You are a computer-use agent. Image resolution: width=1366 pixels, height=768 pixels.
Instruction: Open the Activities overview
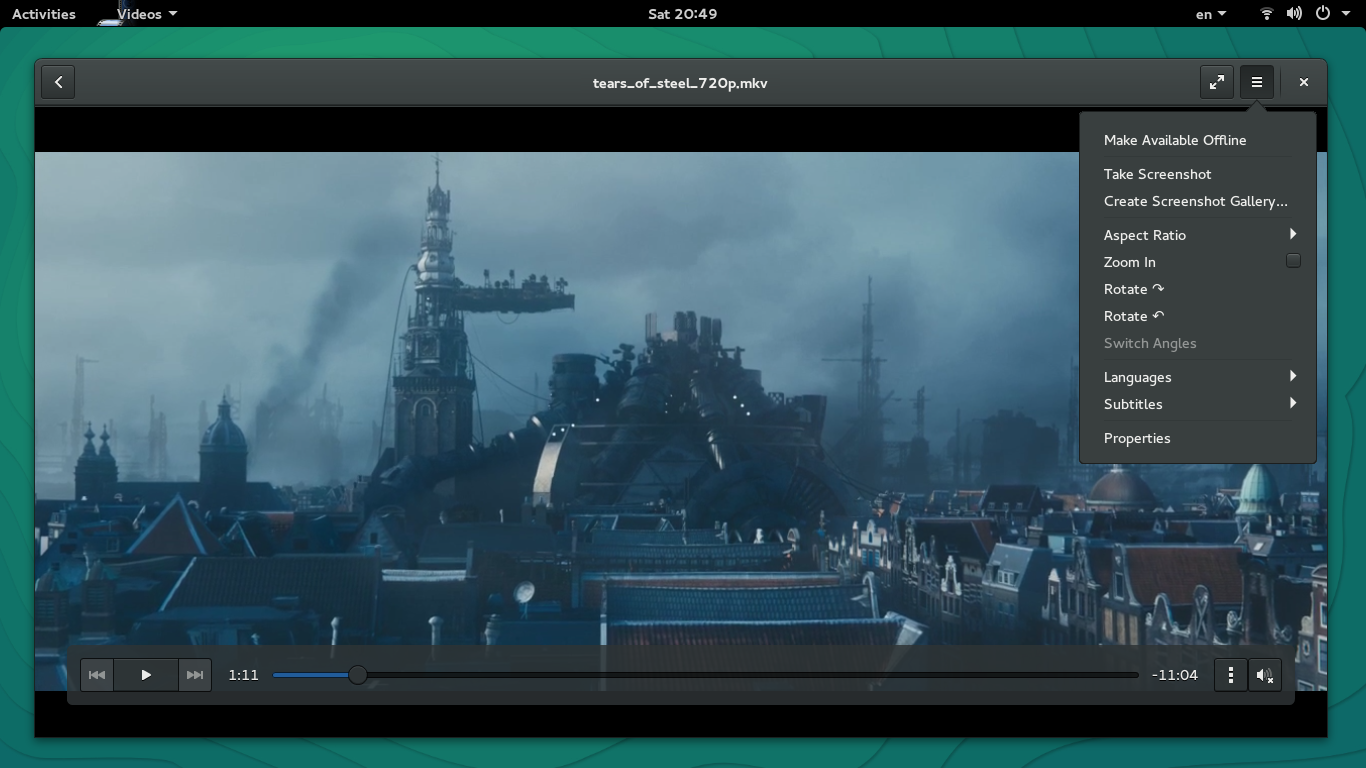43,14
